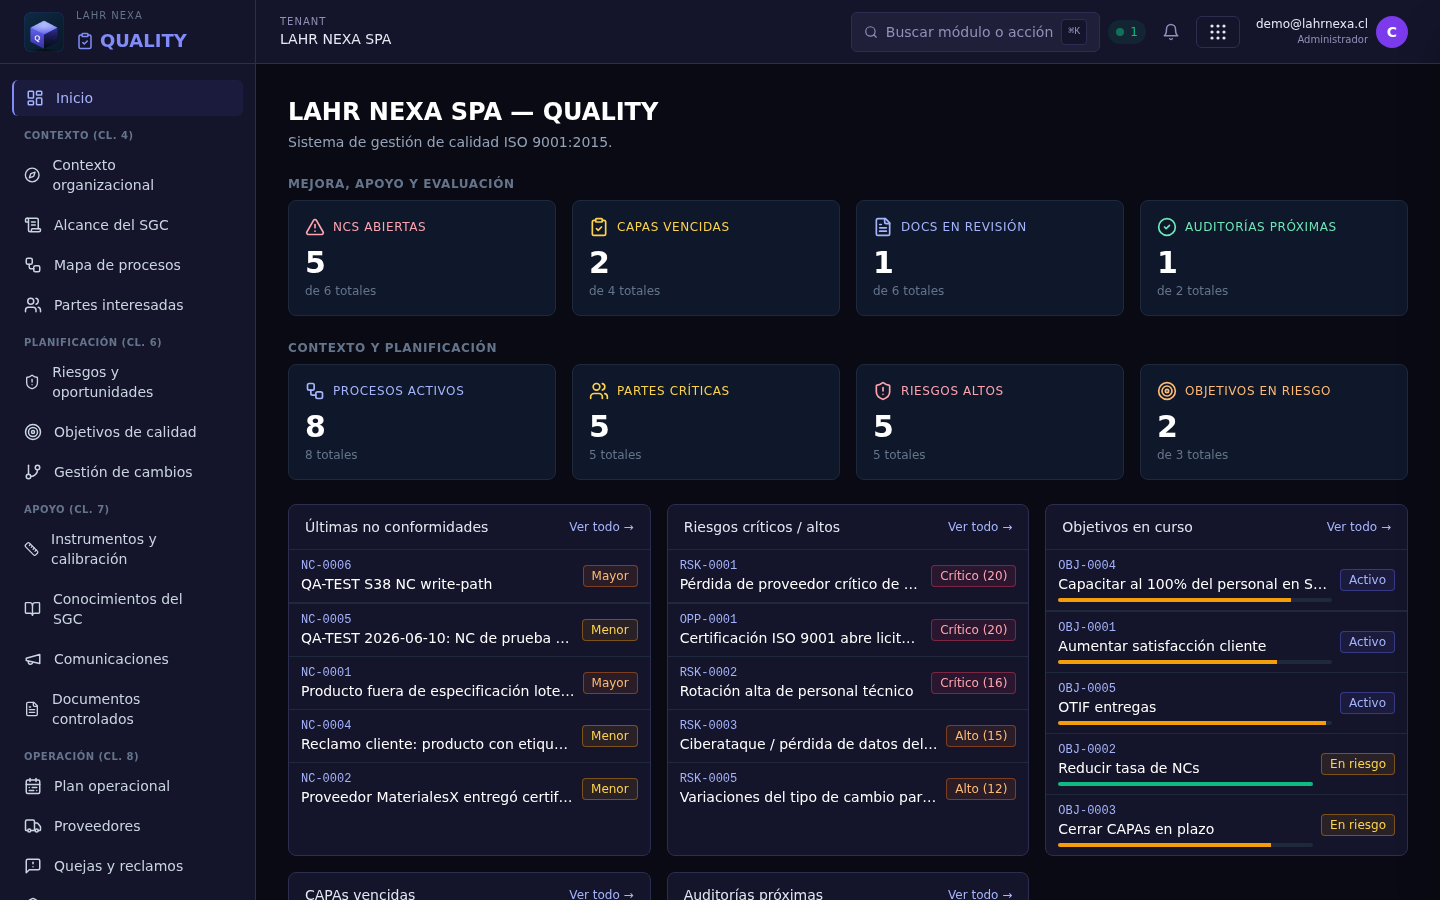Click the Mayor badge of NC-0006
Screen dimensions: 1440x900
(x=610, y=576)
